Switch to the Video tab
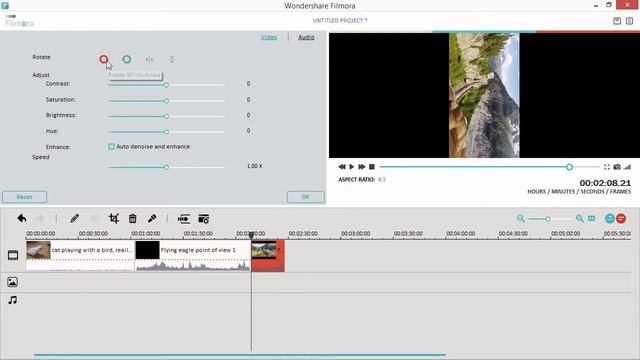640x360 pixels. (x=269, y=37)
